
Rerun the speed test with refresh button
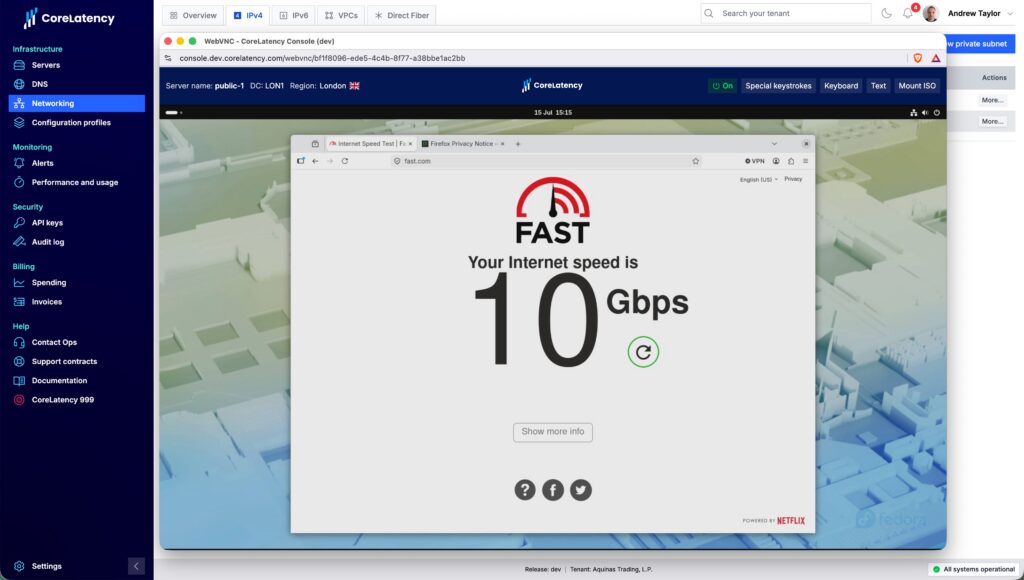[643, 352]
